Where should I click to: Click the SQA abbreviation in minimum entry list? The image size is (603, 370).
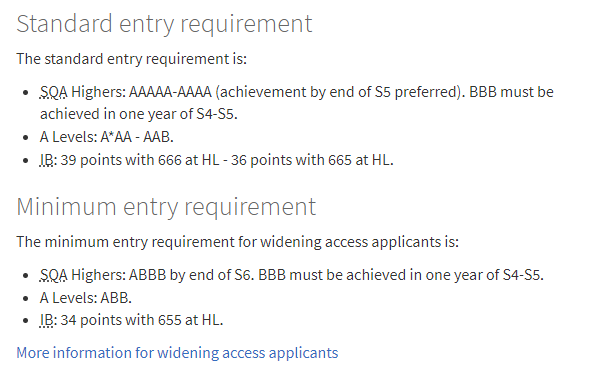[53, 275]
